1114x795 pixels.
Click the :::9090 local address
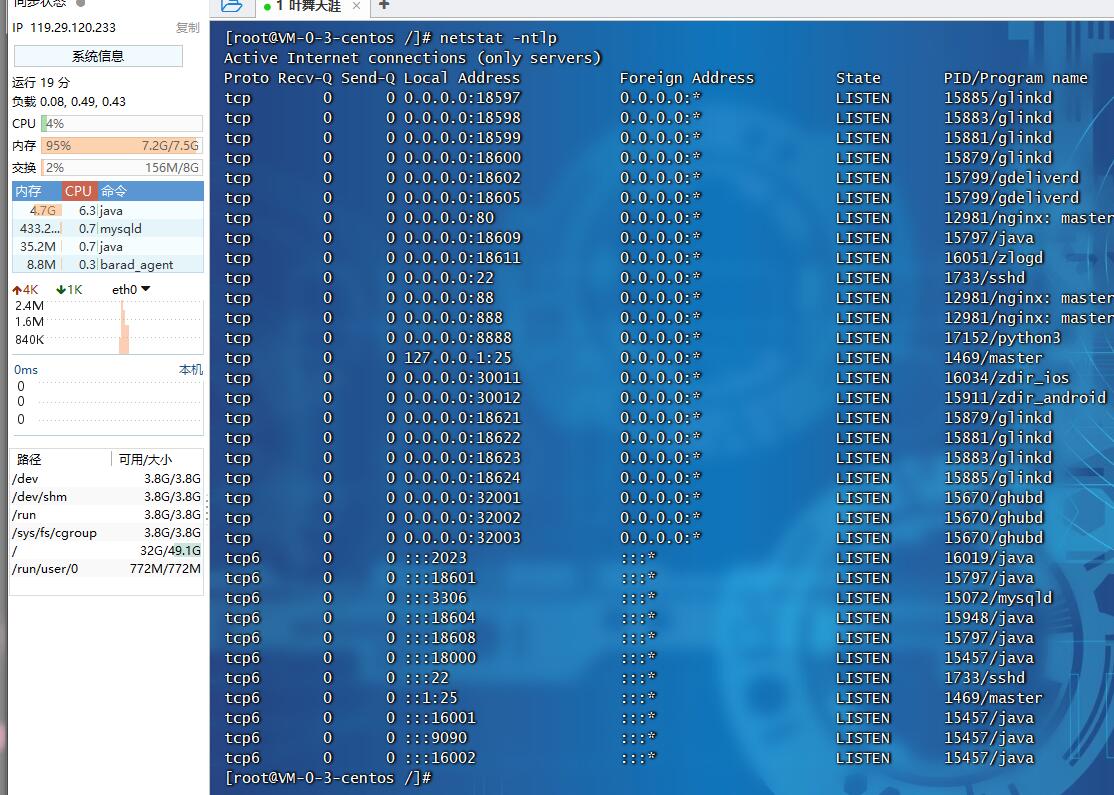436,737
